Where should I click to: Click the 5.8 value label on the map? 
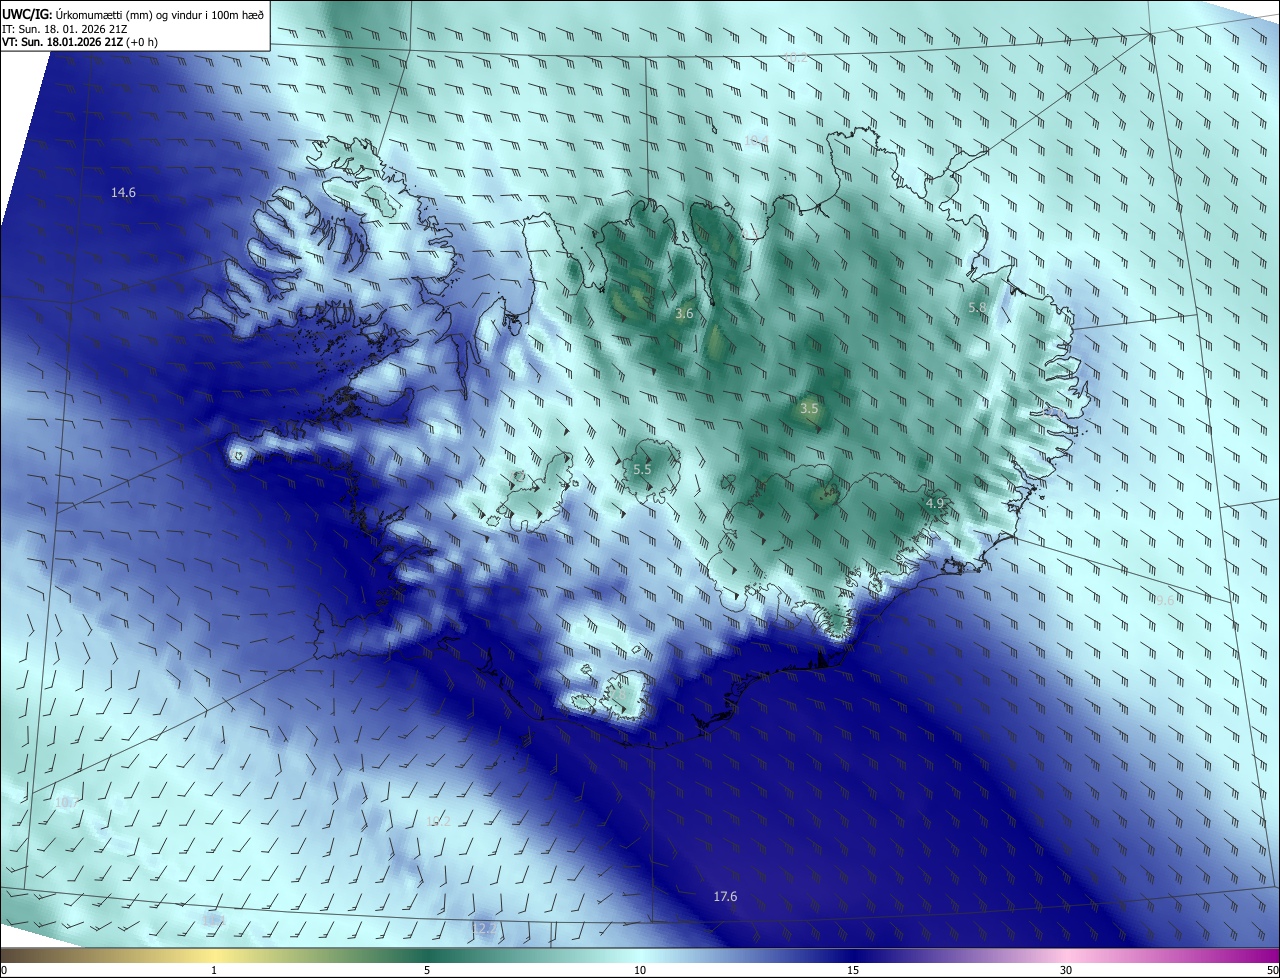pos(977,307)
